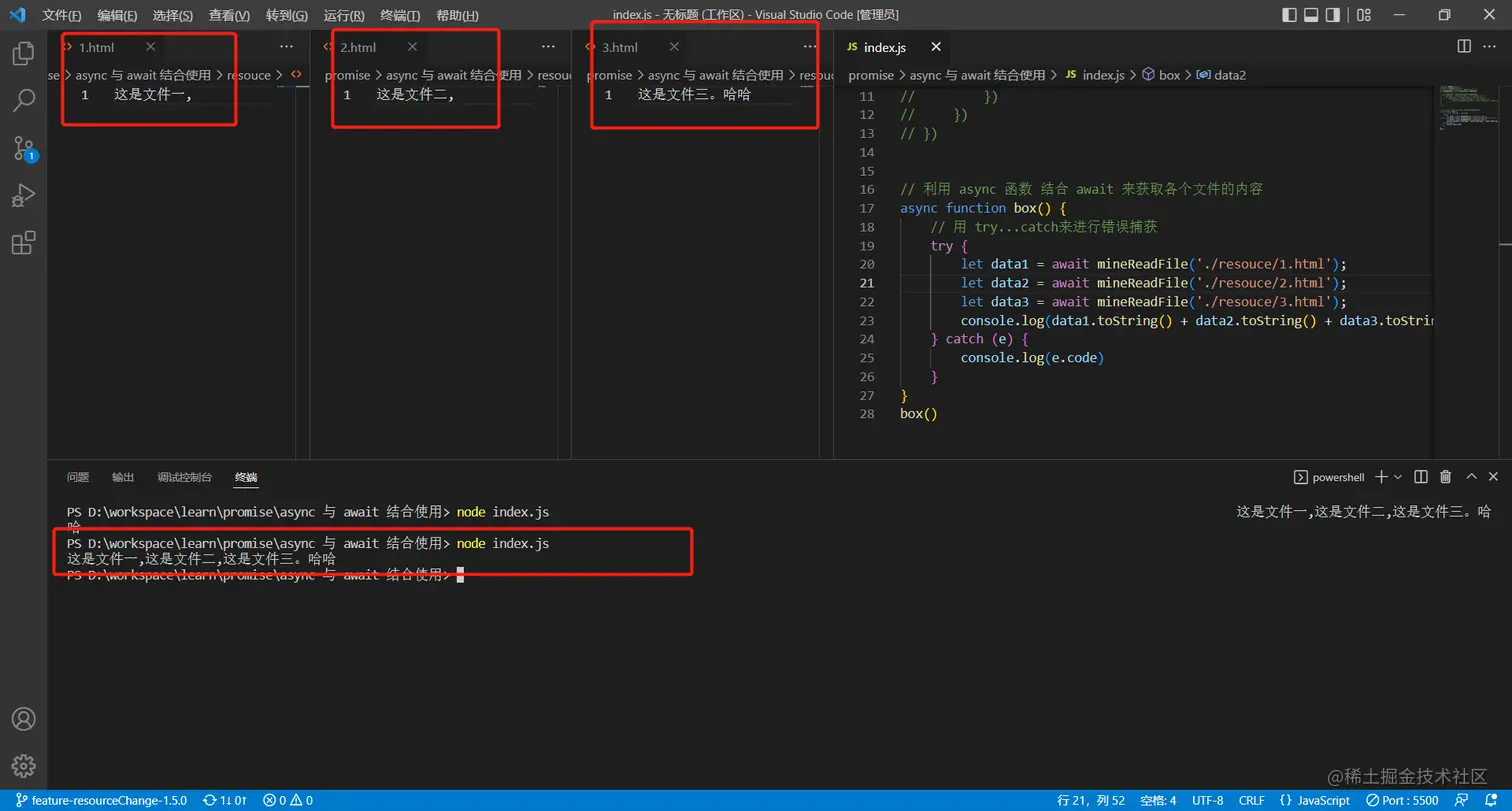Maximize the terminal panel size
Screen dimensions: 1512x811
pyautogui.click(x=1471, y=477)
